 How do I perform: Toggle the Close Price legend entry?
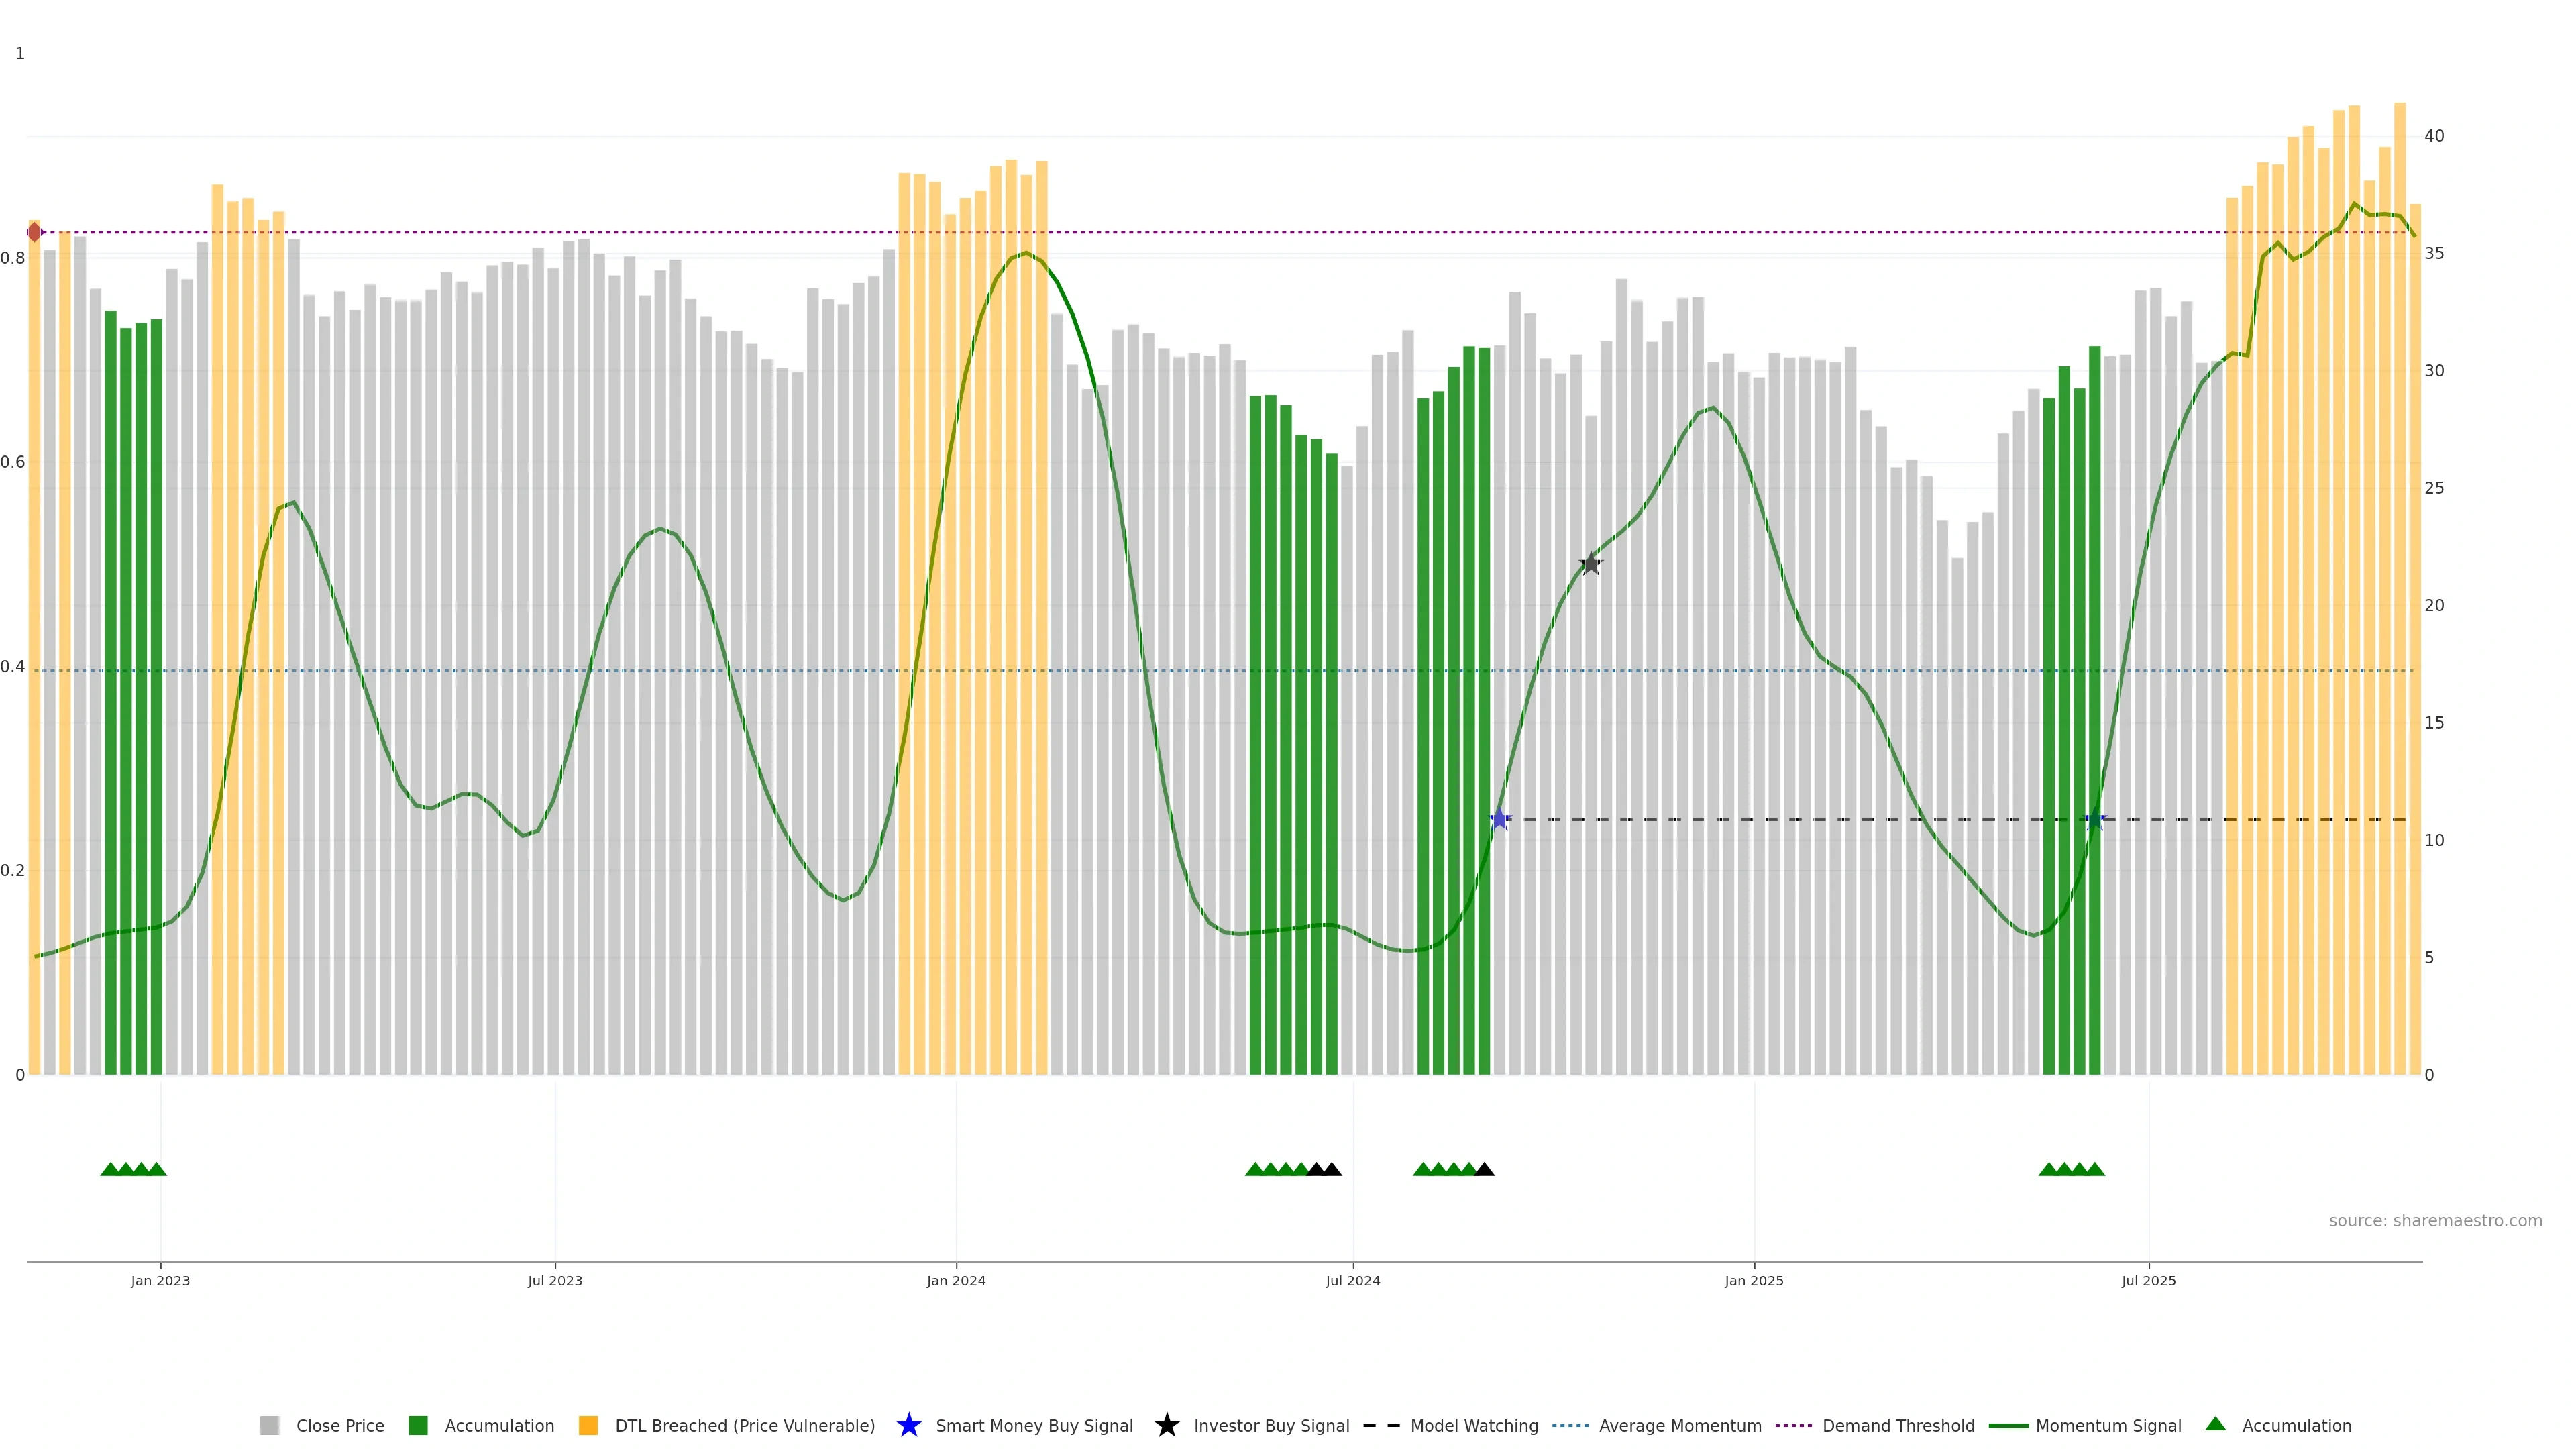[x=339, y=1426]
